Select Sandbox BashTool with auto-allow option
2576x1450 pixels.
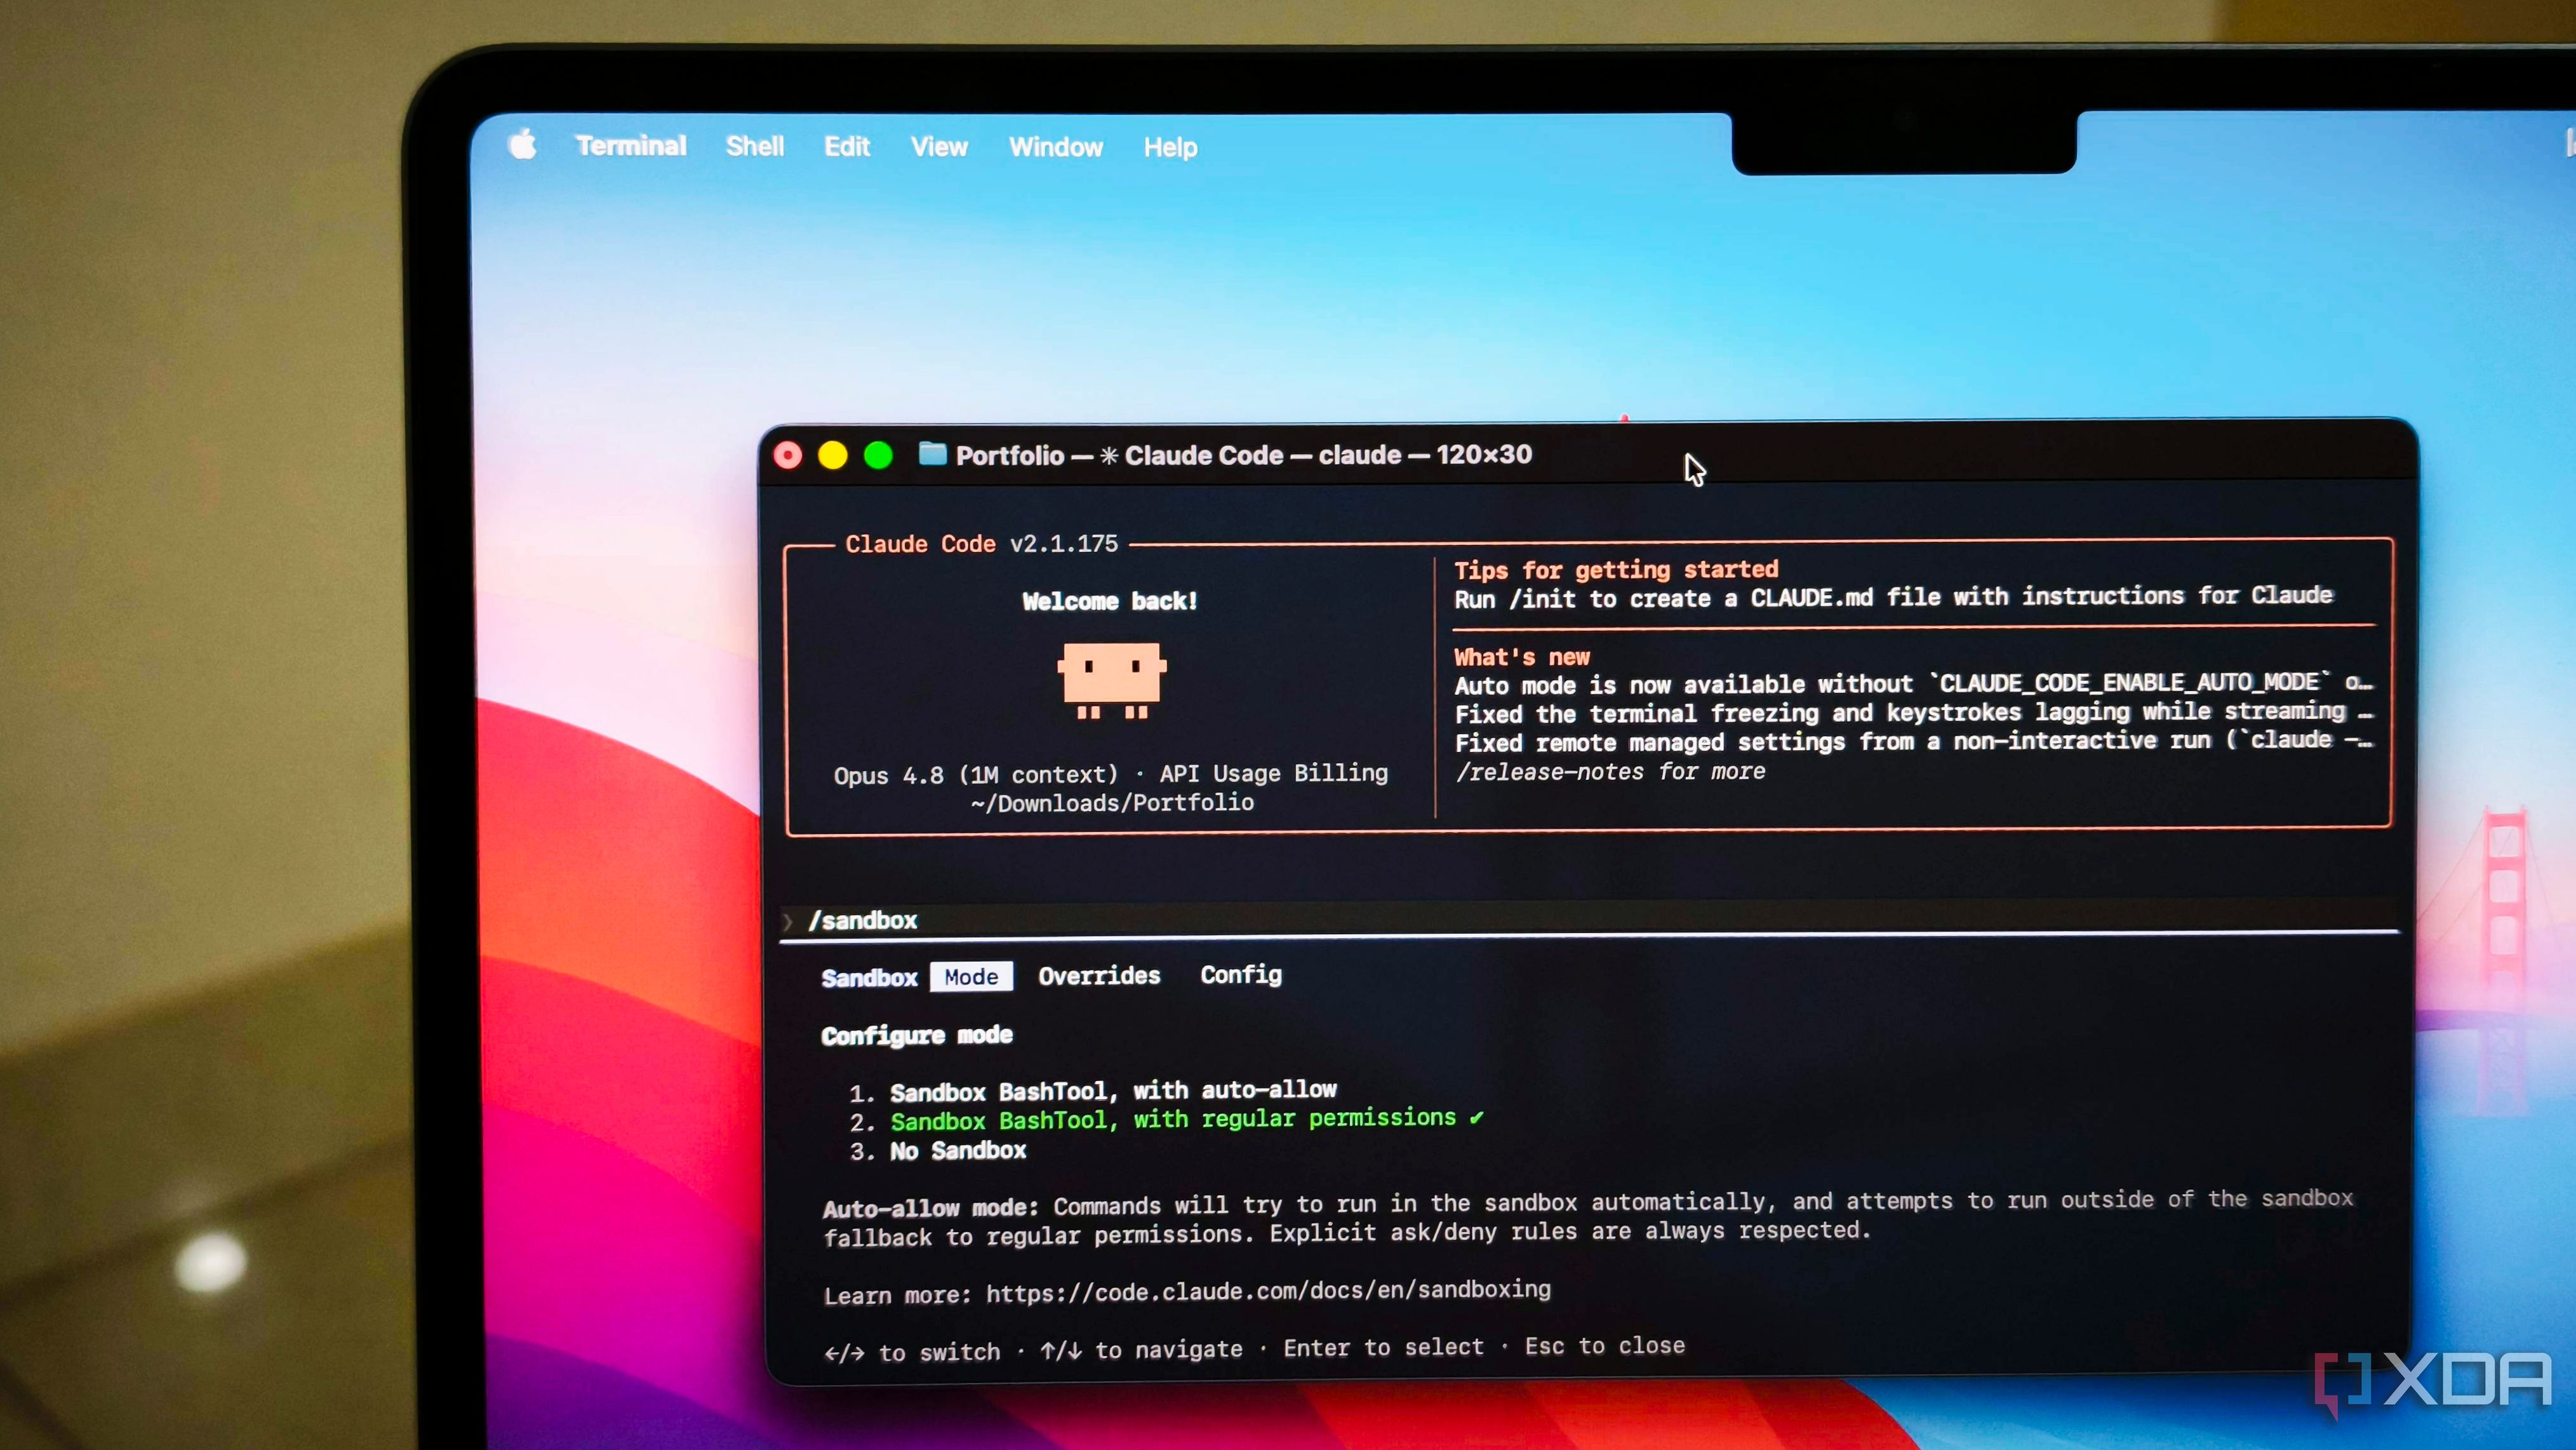[1094, 1091]
